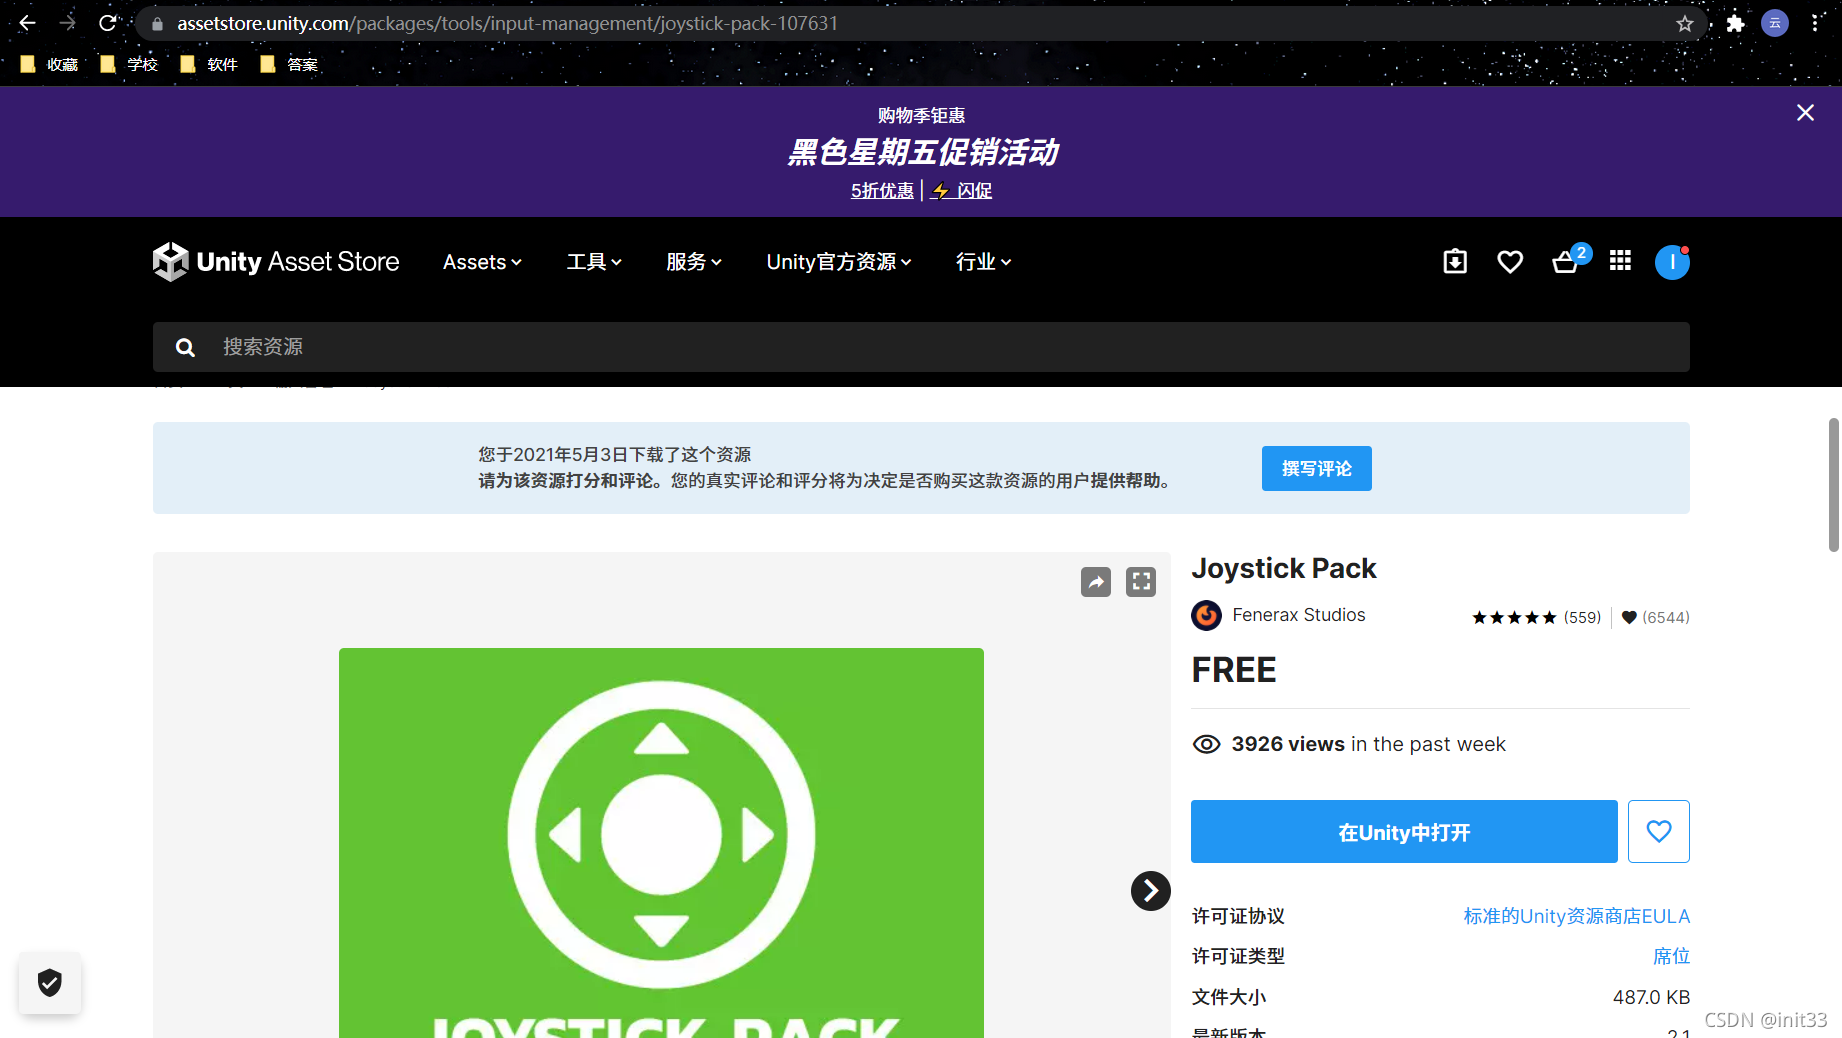The width and height of the screenshot is (1842, 1038).
Task: Open my assets download icon
Action: (1455, 262)
